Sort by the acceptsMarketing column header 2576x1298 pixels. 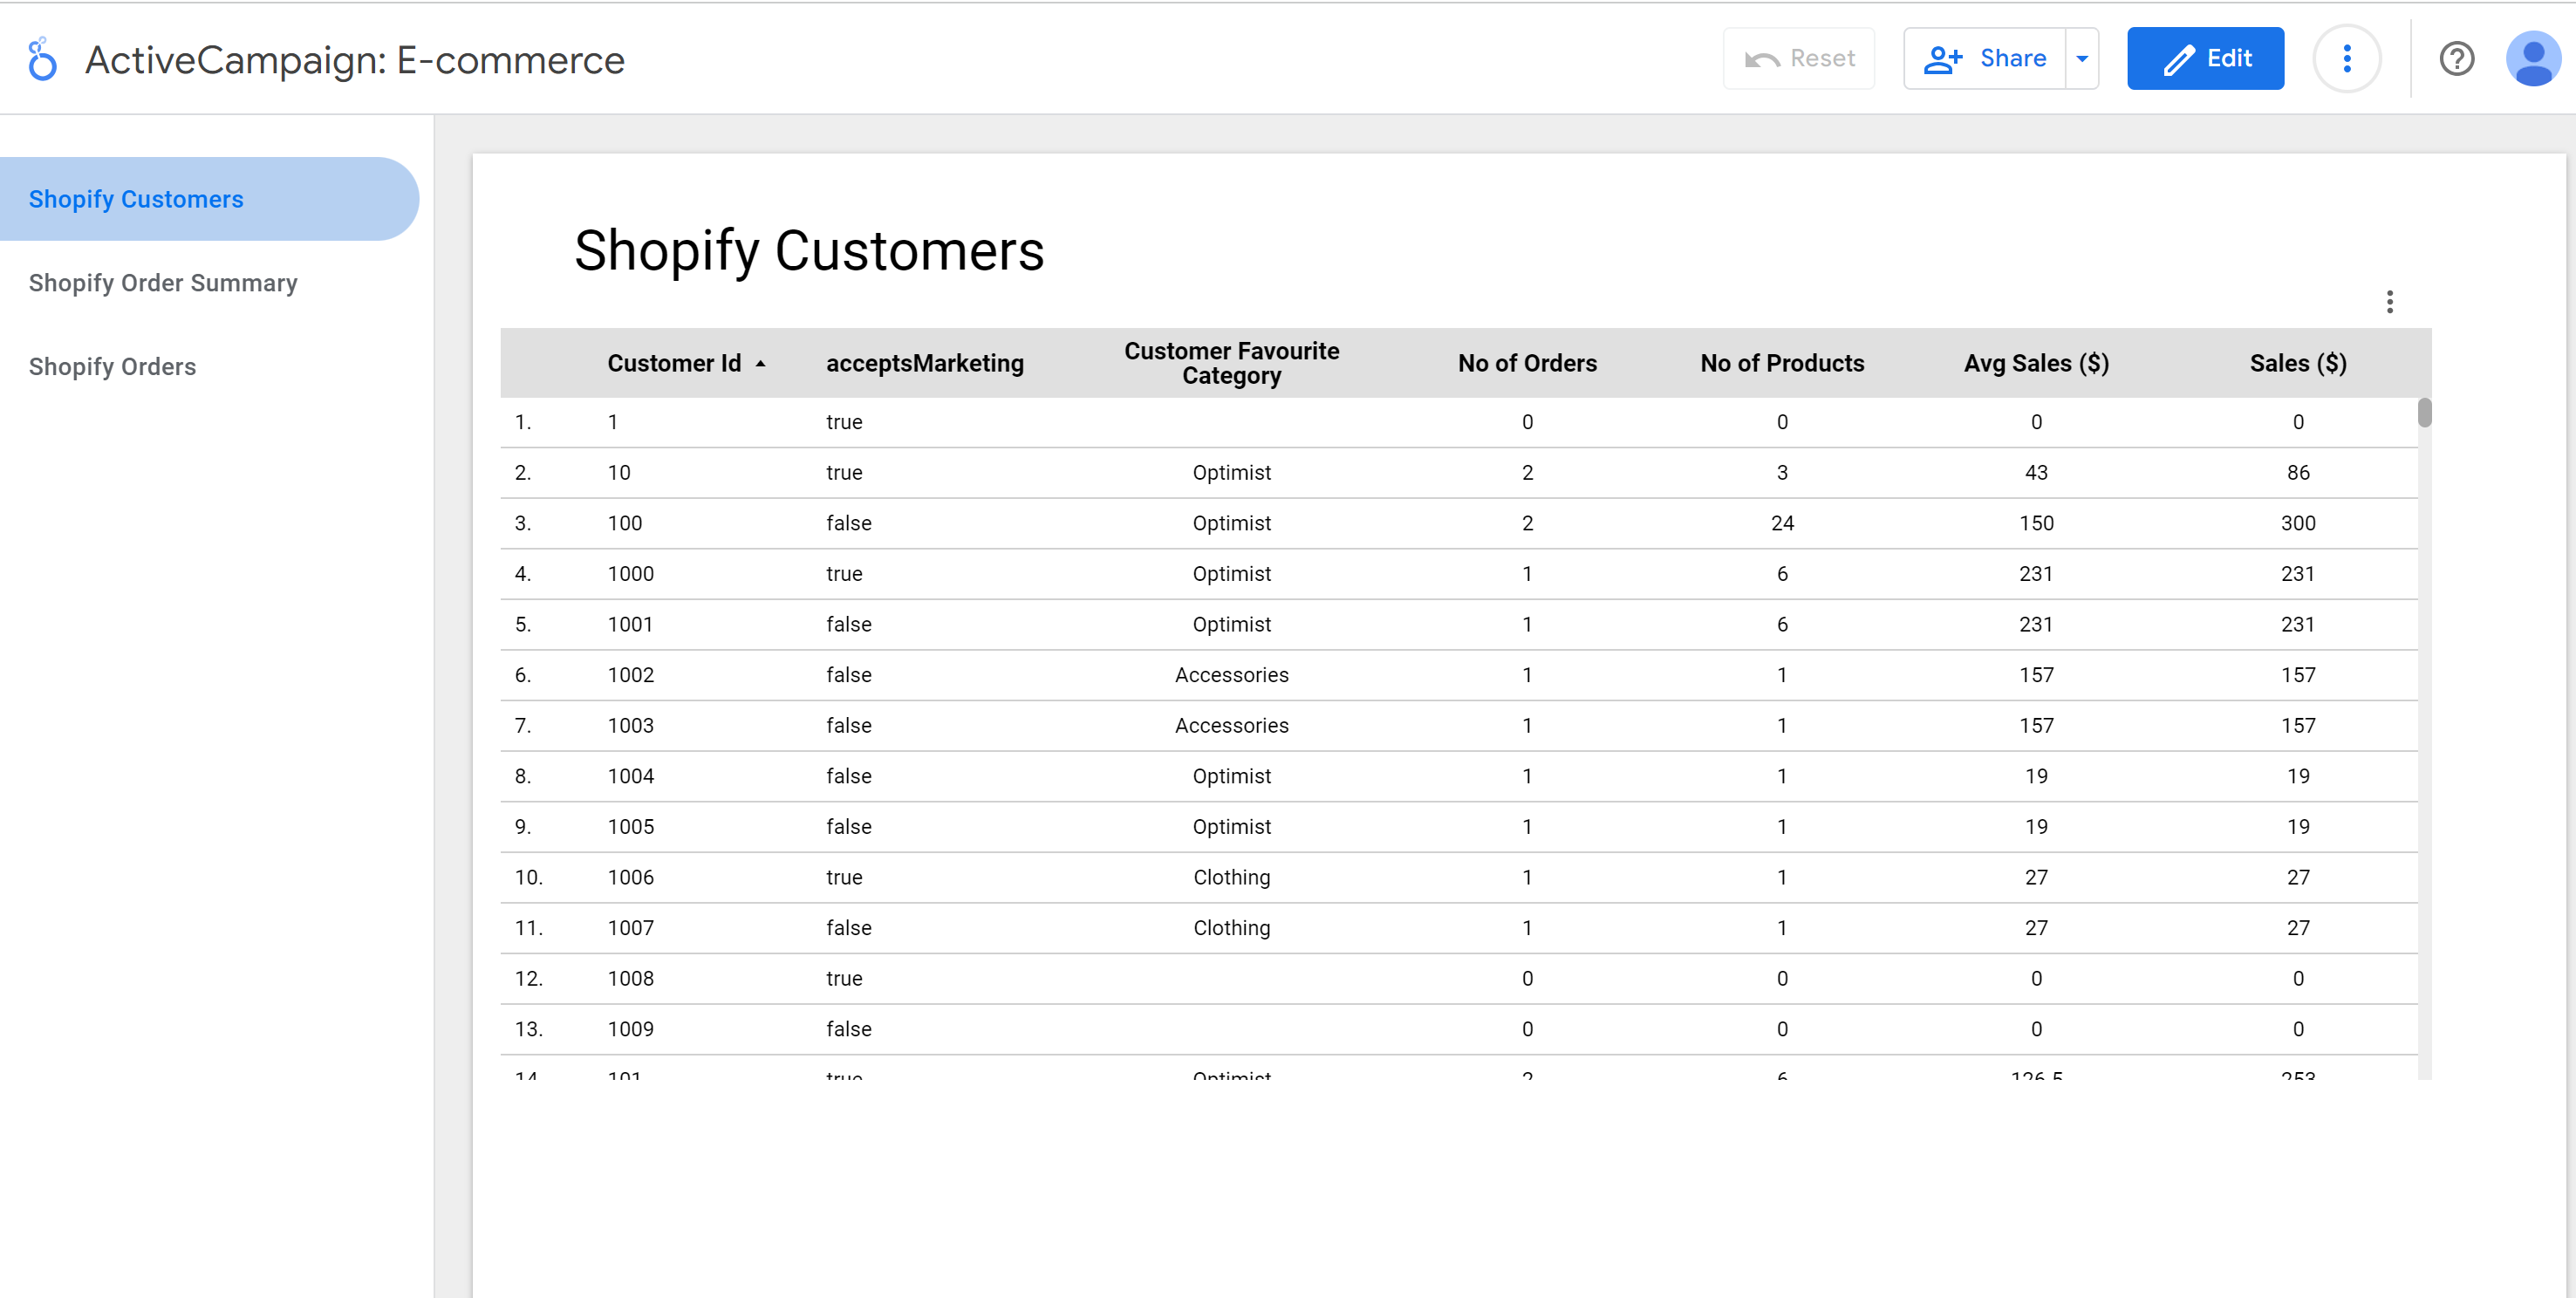click(924, 363)
